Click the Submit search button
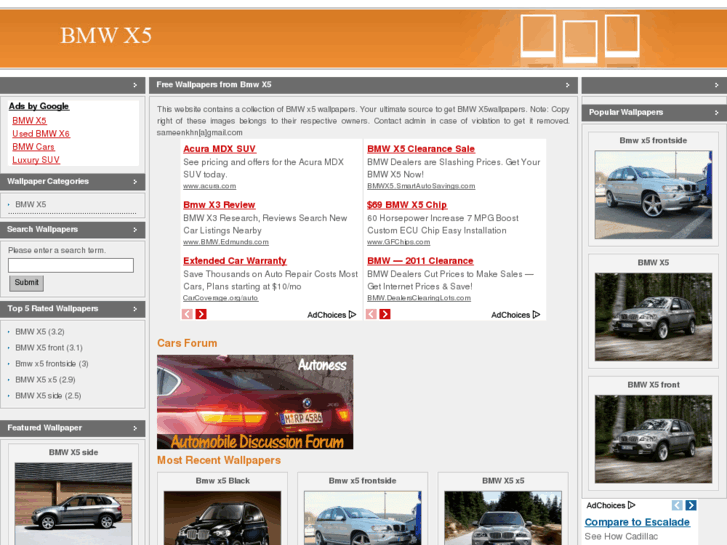This screenshot has height=545, width=727. pyautogui.click(x=26, y=283)
